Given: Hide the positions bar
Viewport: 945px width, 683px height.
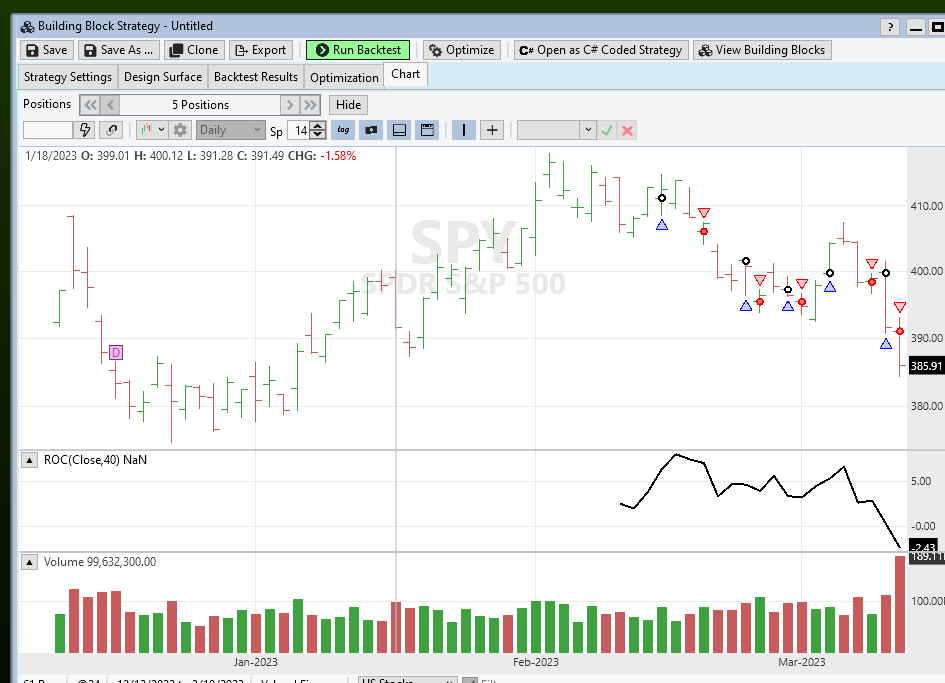Looking at the screenshot, I should coord(348,105).
